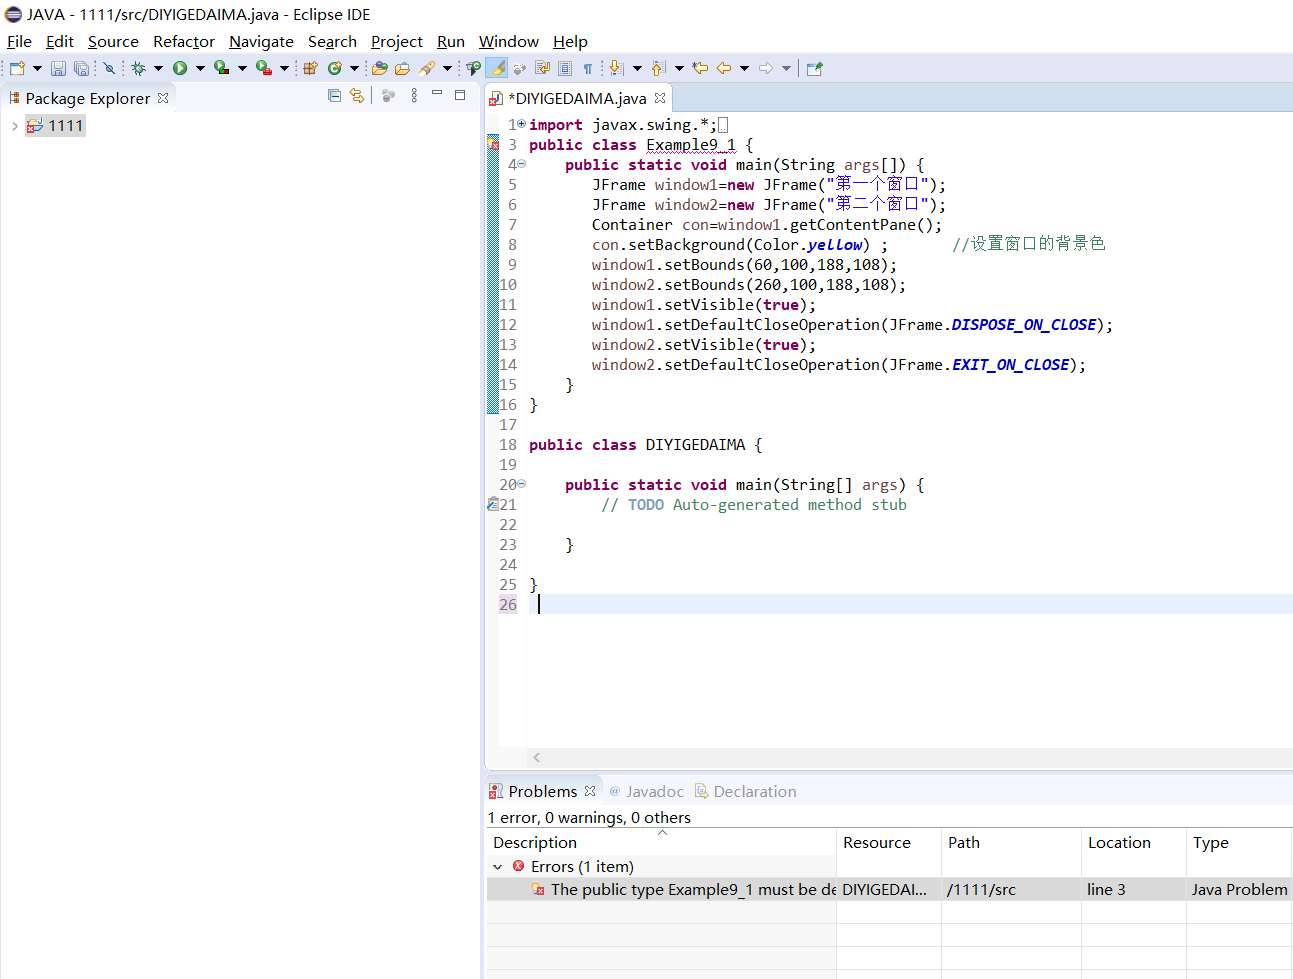The image size is (1293, 979).
Task: Open the Help menu
Action: (570, 41)
